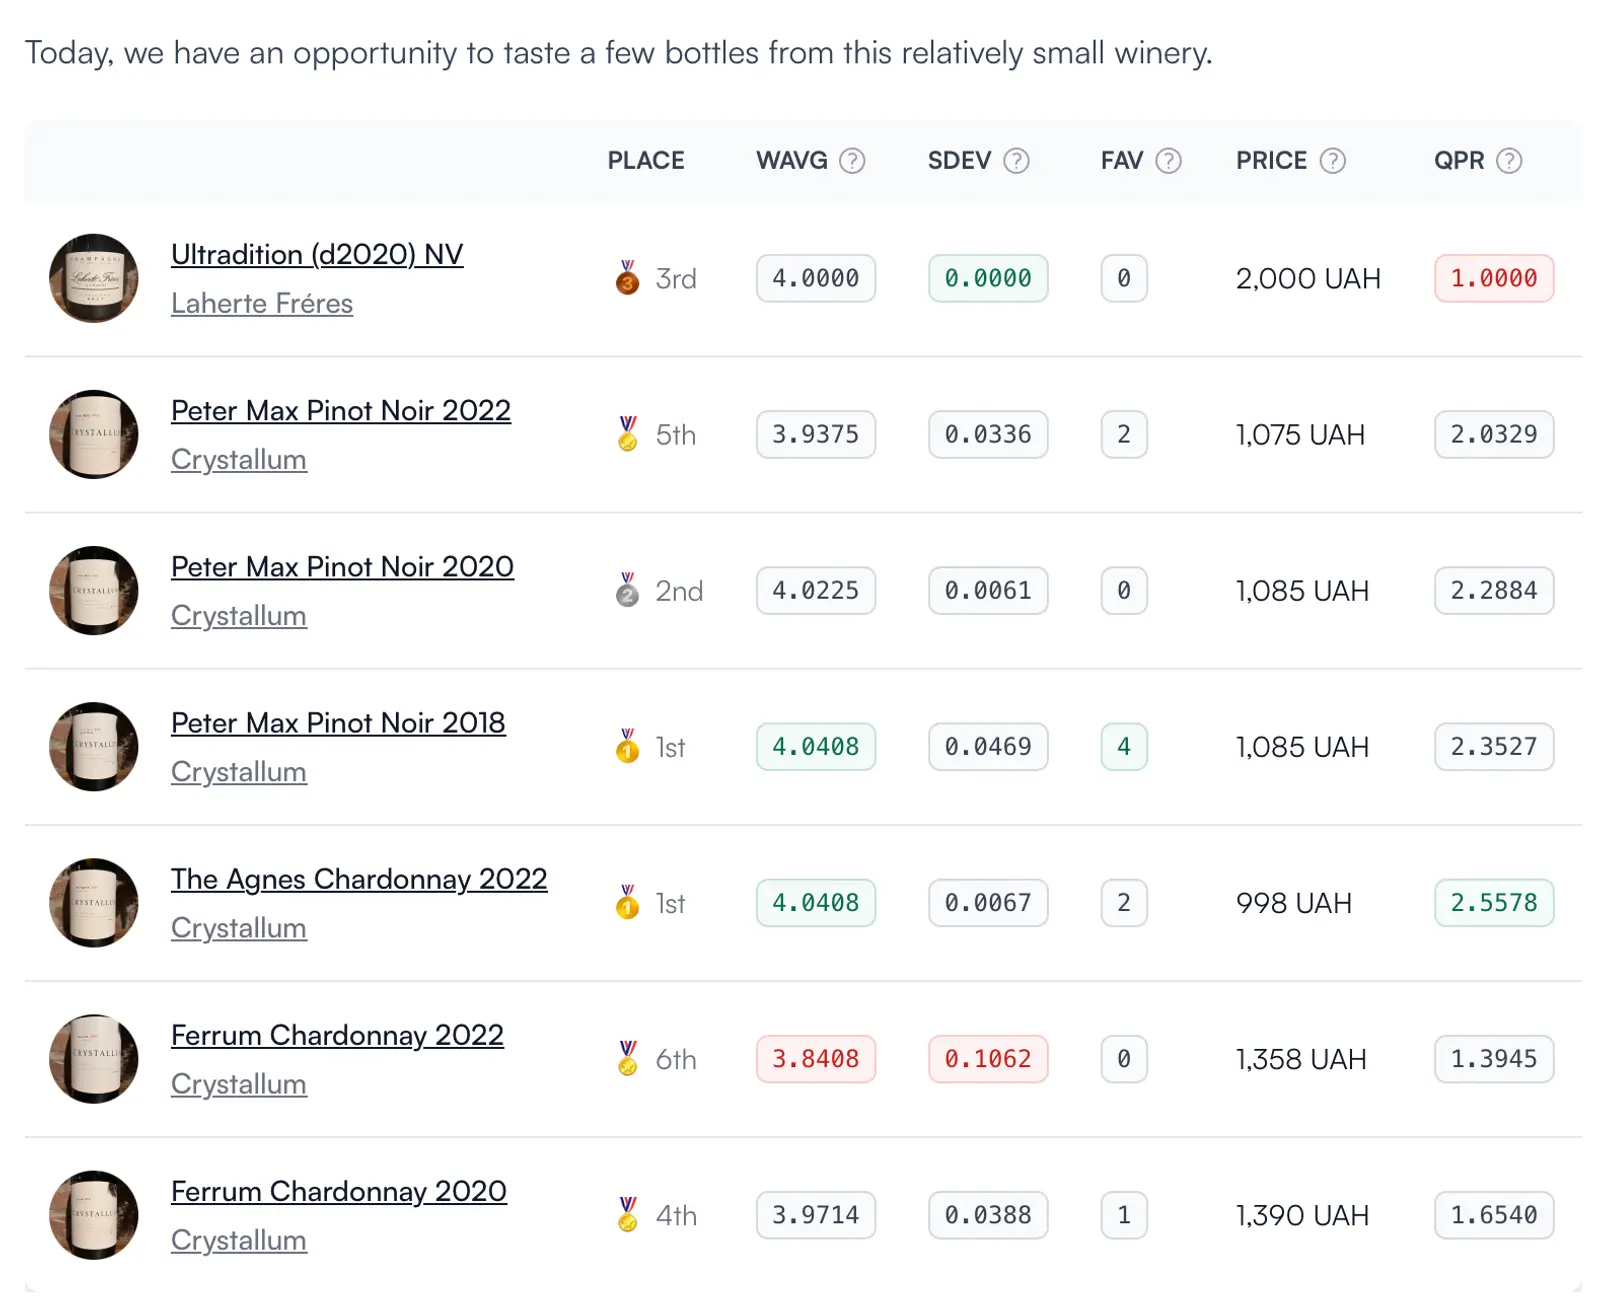The width and height of the screenshot is (1600, 1296).
Task: Click the bronze medal icon for 3rd place
Action: [627, 279]
